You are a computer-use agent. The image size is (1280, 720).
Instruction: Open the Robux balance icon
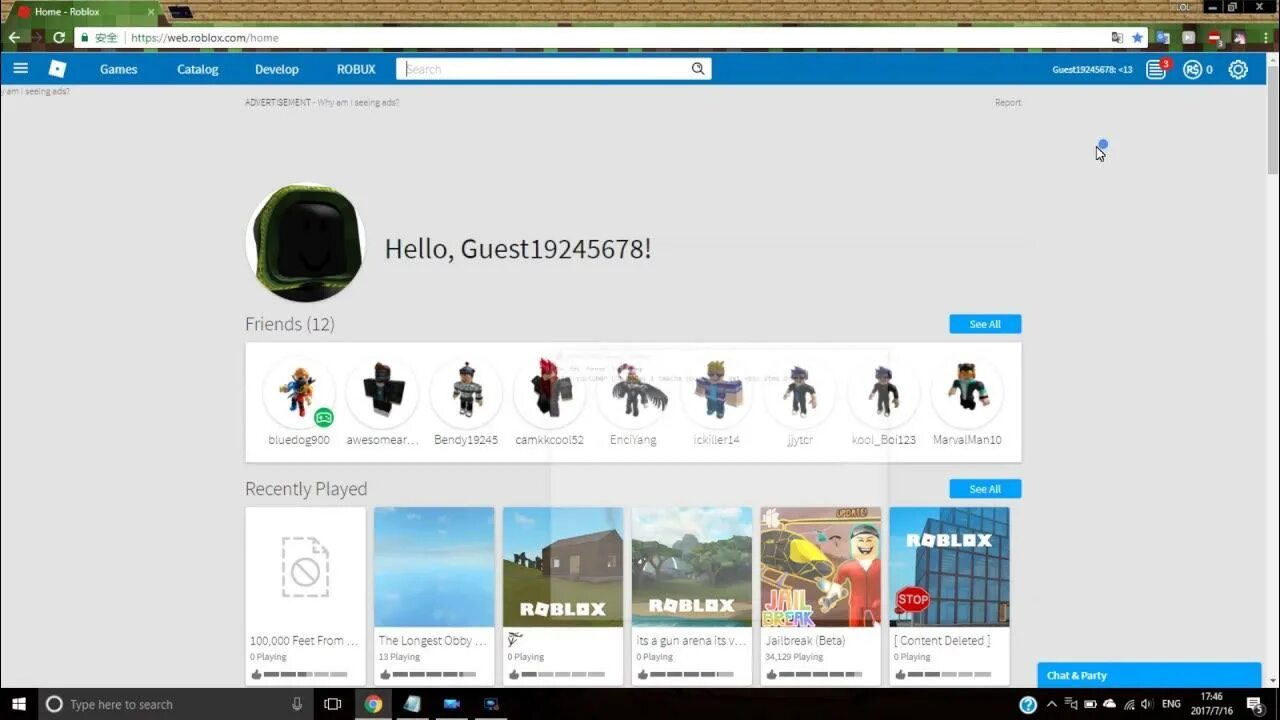pos(1192,69)
